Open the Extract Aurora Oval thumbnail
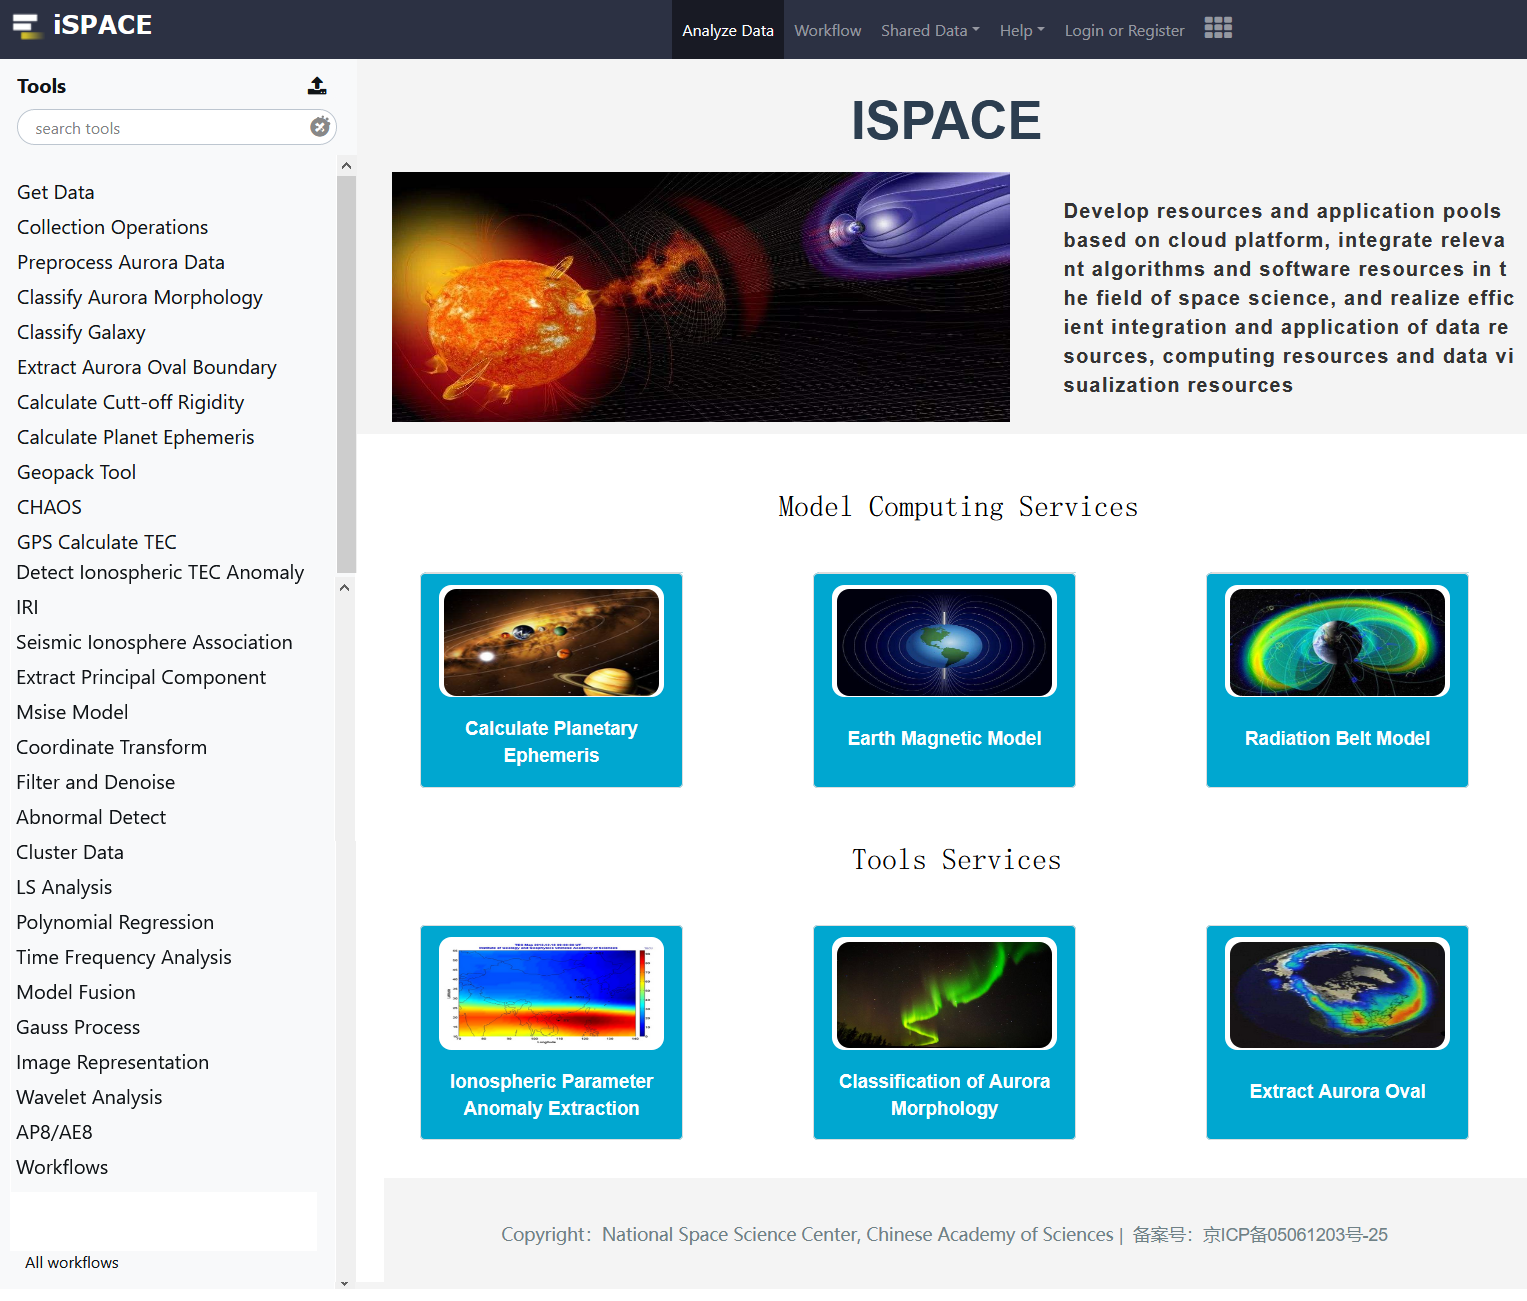The width and height of the screenshot is (1527, 1301). (x=1337, y=994)
